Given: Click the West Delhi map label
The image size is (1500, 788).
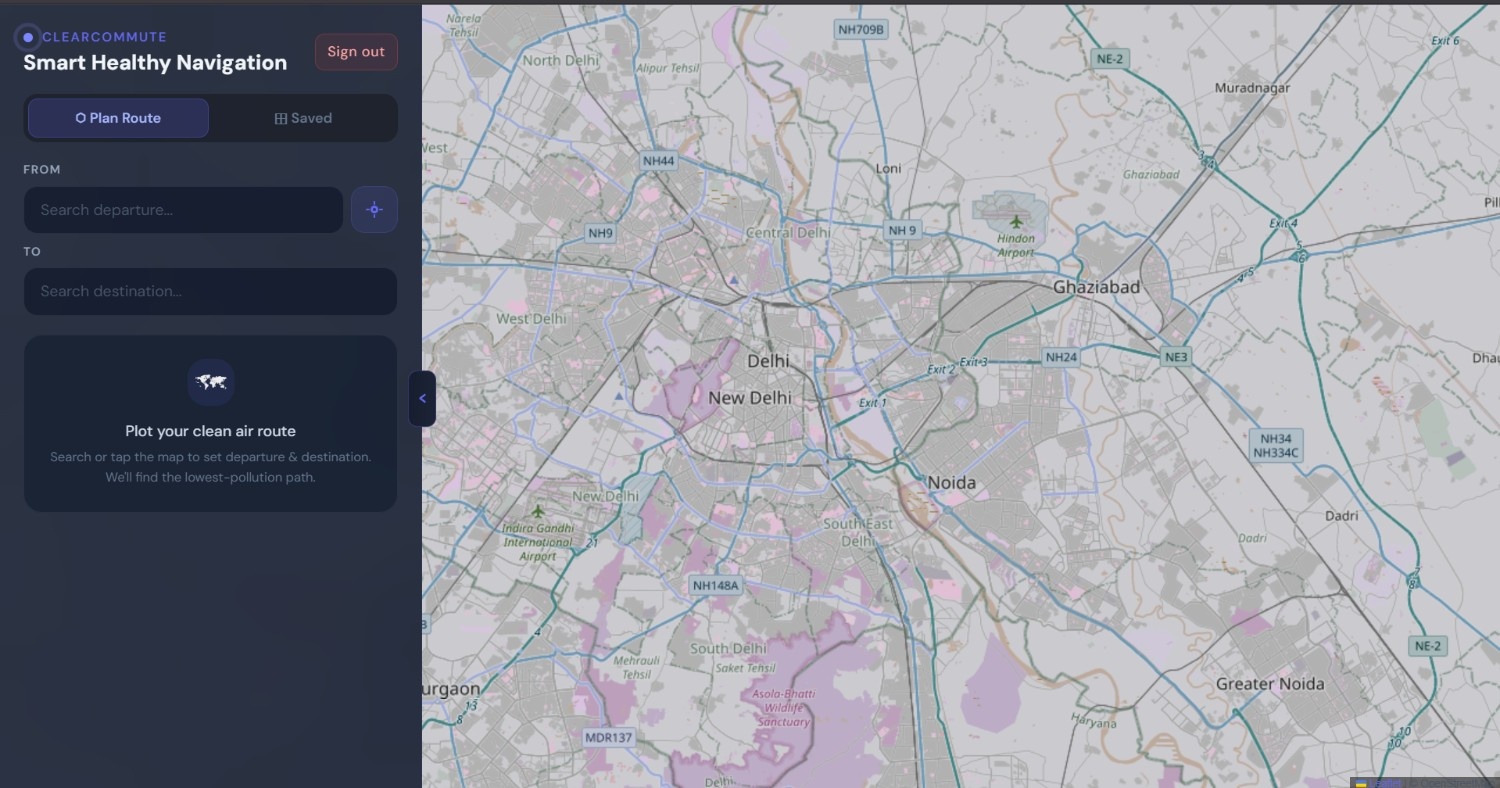Looking at the screenshot, I should [x=531, y=319].
